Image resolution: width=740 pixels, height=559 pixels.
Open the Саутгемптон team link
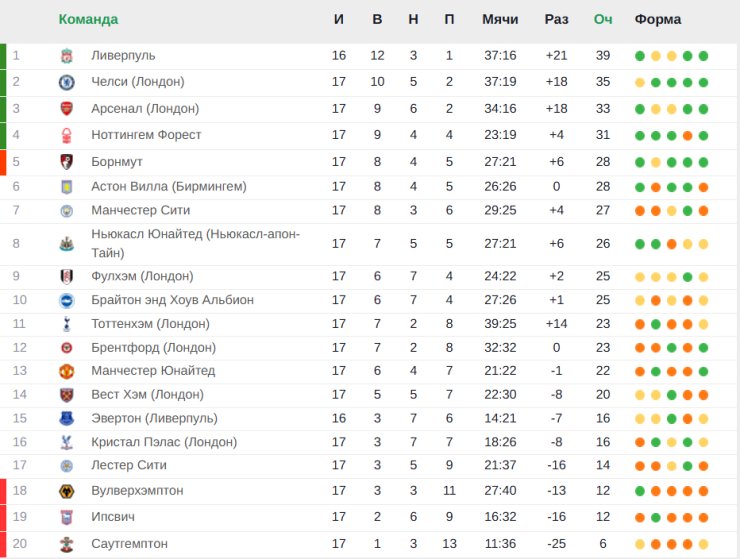(129, 544)
